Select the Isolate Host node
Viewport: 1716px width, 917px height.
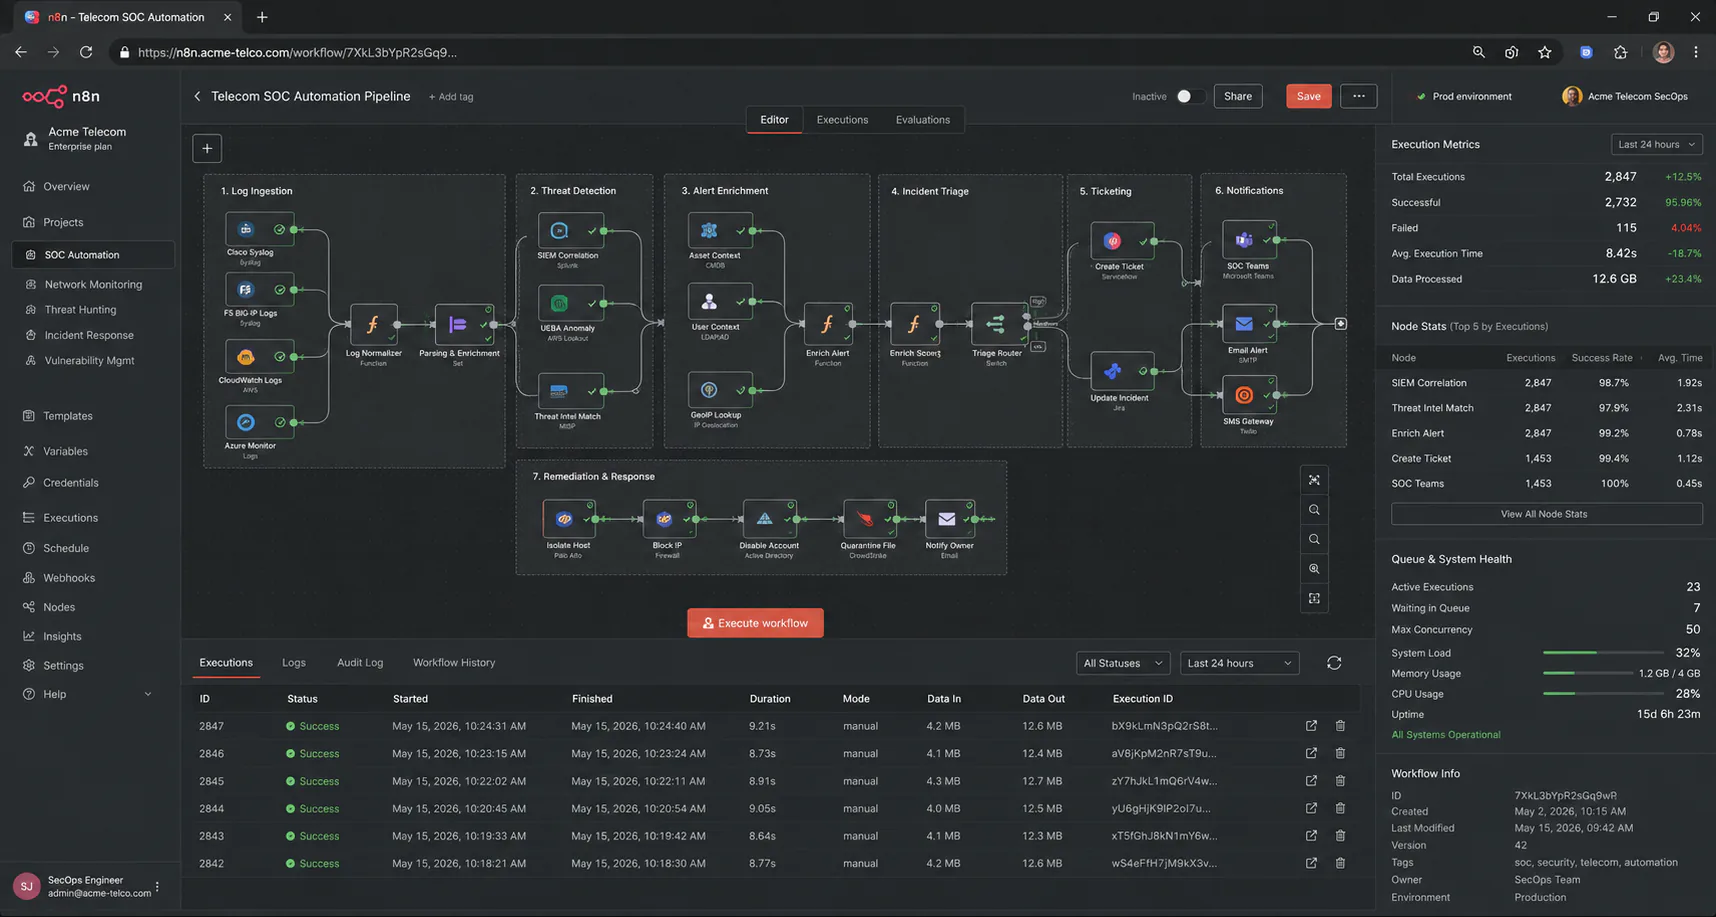pyautogui.click(x=568, y=519)
